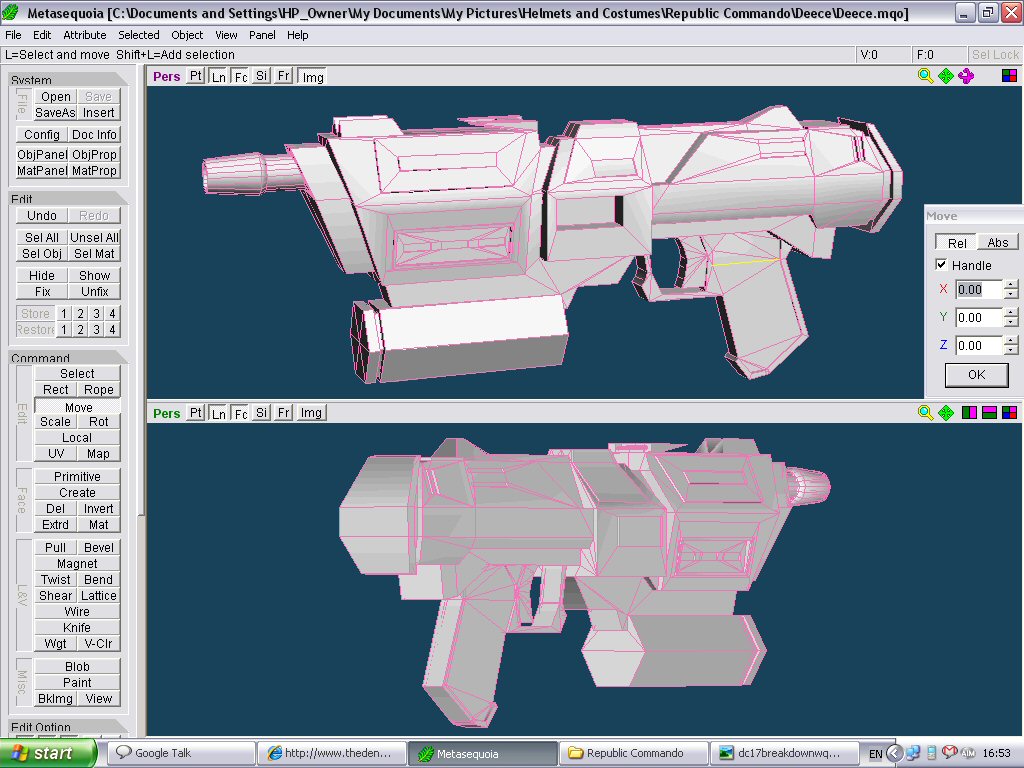Open the Pers view dropdown in bottom viewport
1024x768 pixels.
click(167, 413)
